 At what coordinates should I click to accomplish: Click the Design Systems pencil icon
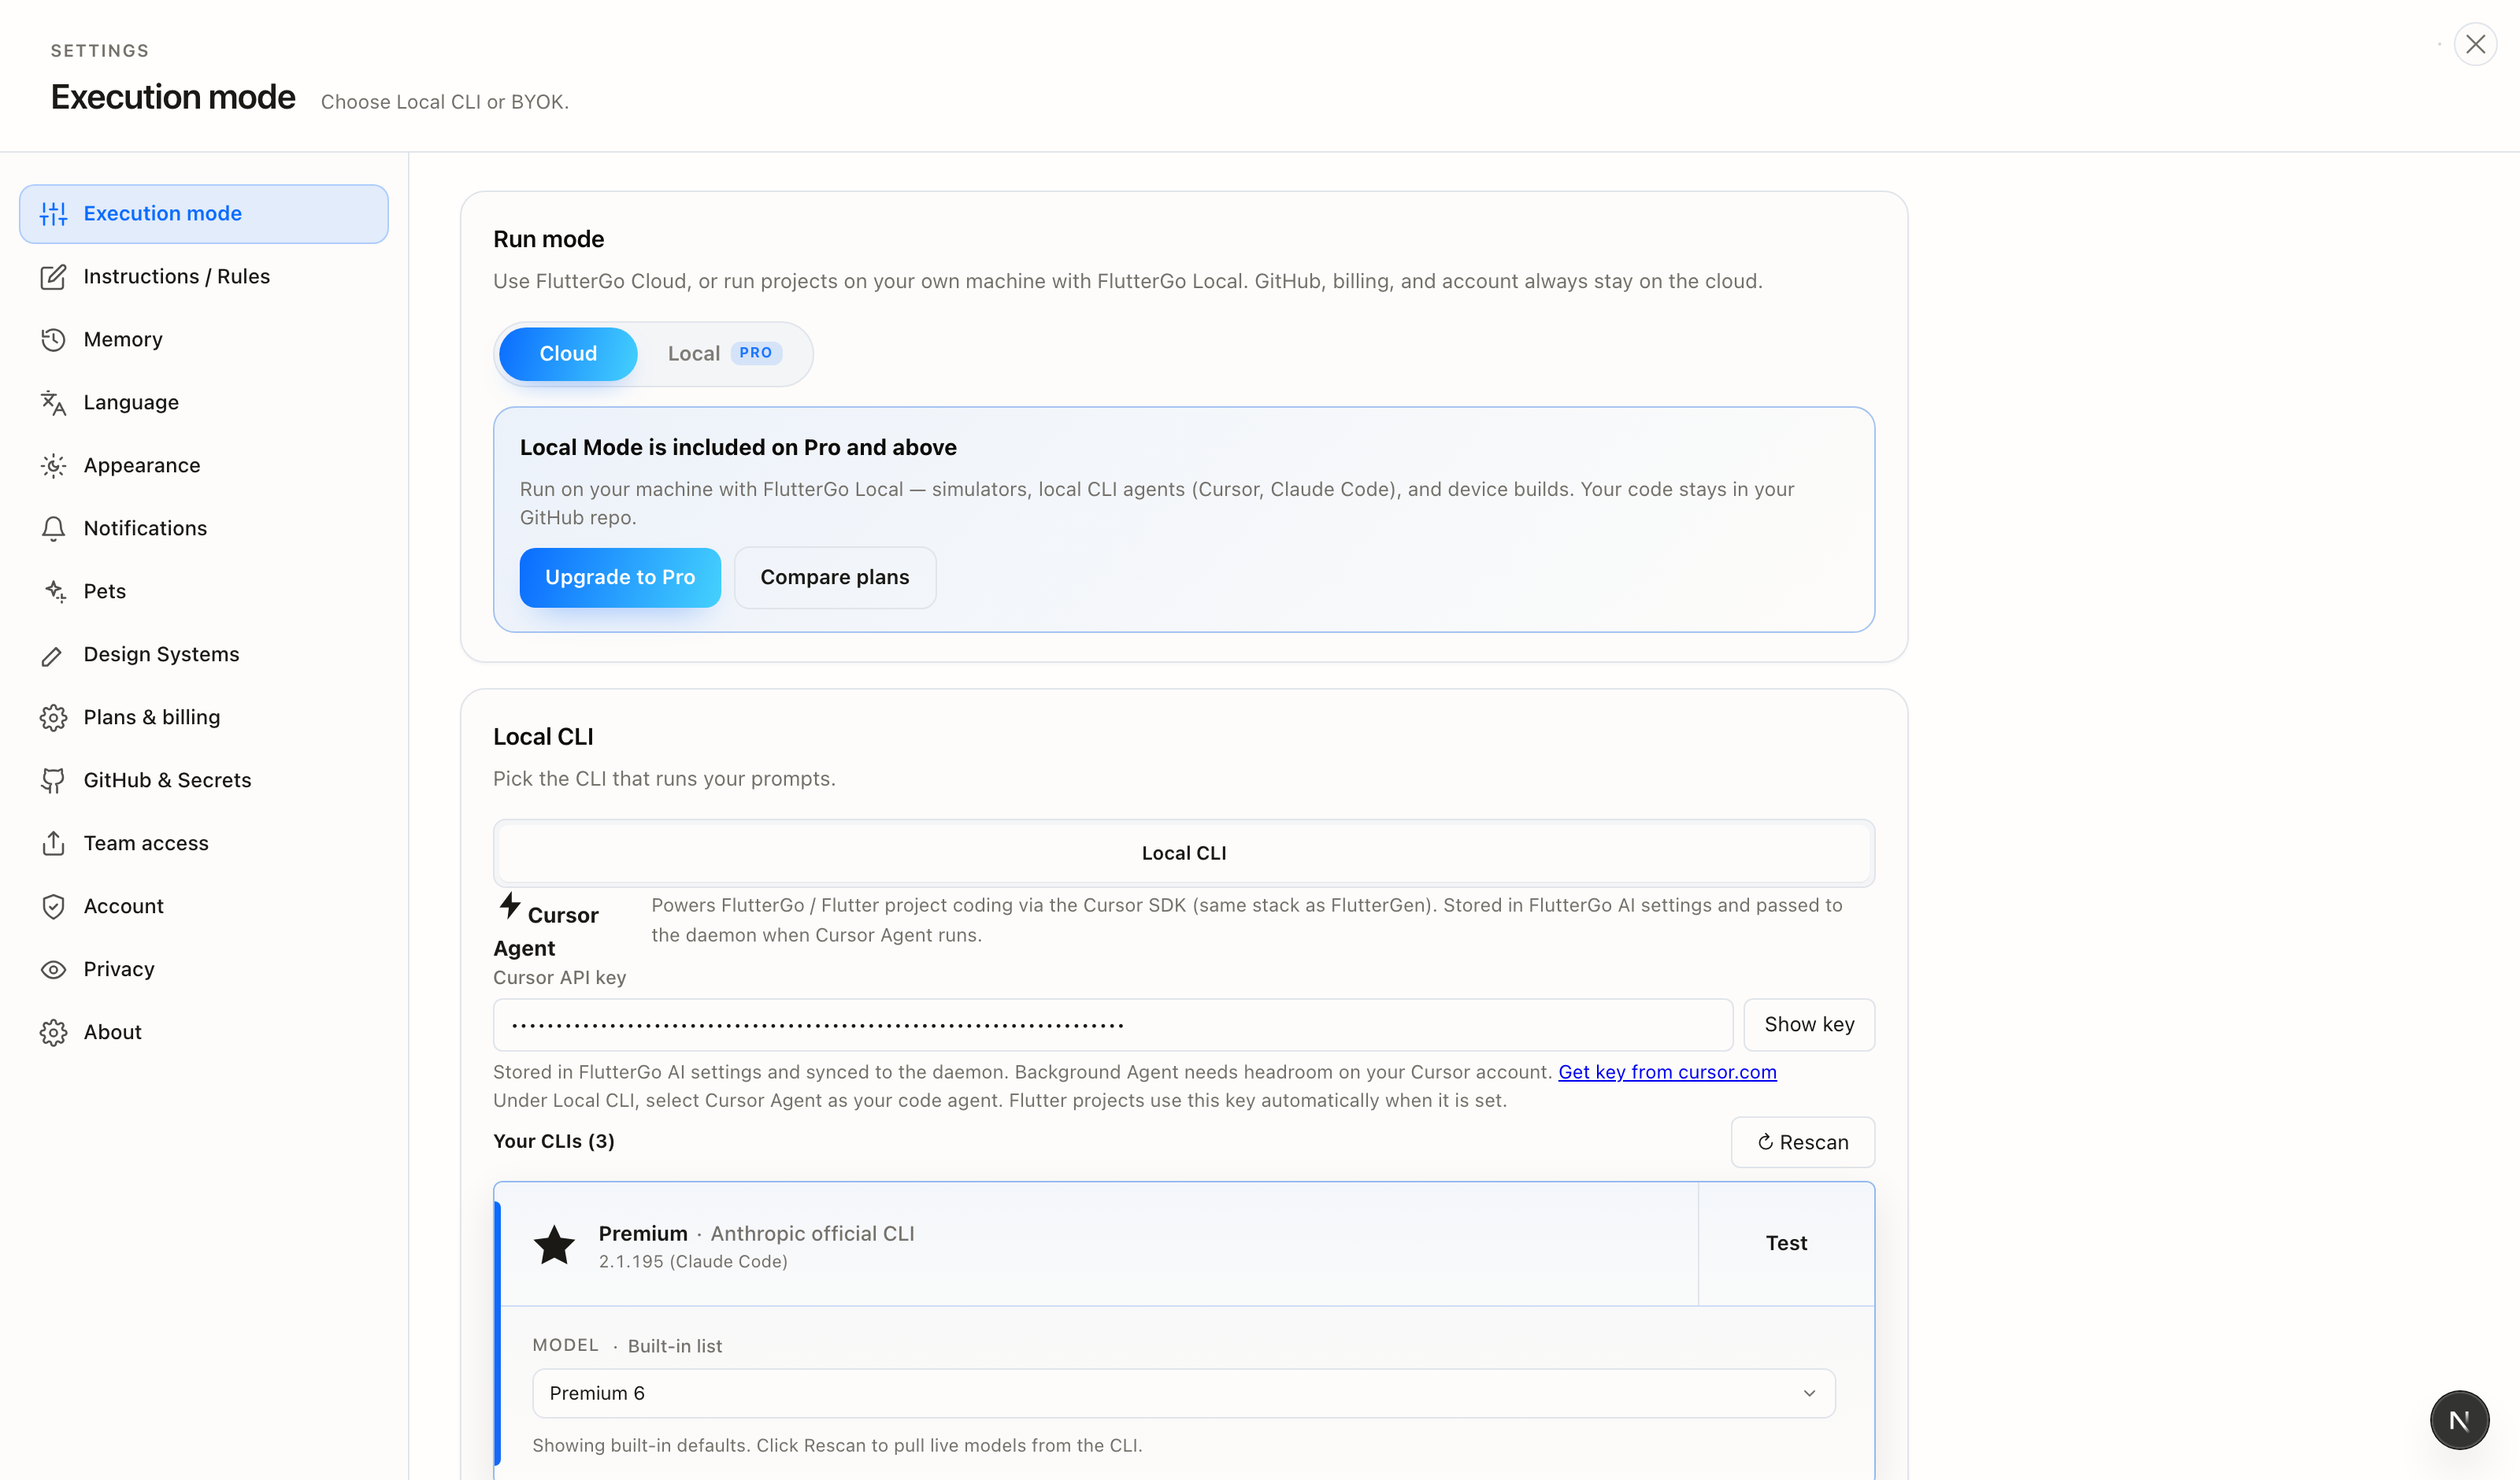pyautogui.click(x=53, y=655)
